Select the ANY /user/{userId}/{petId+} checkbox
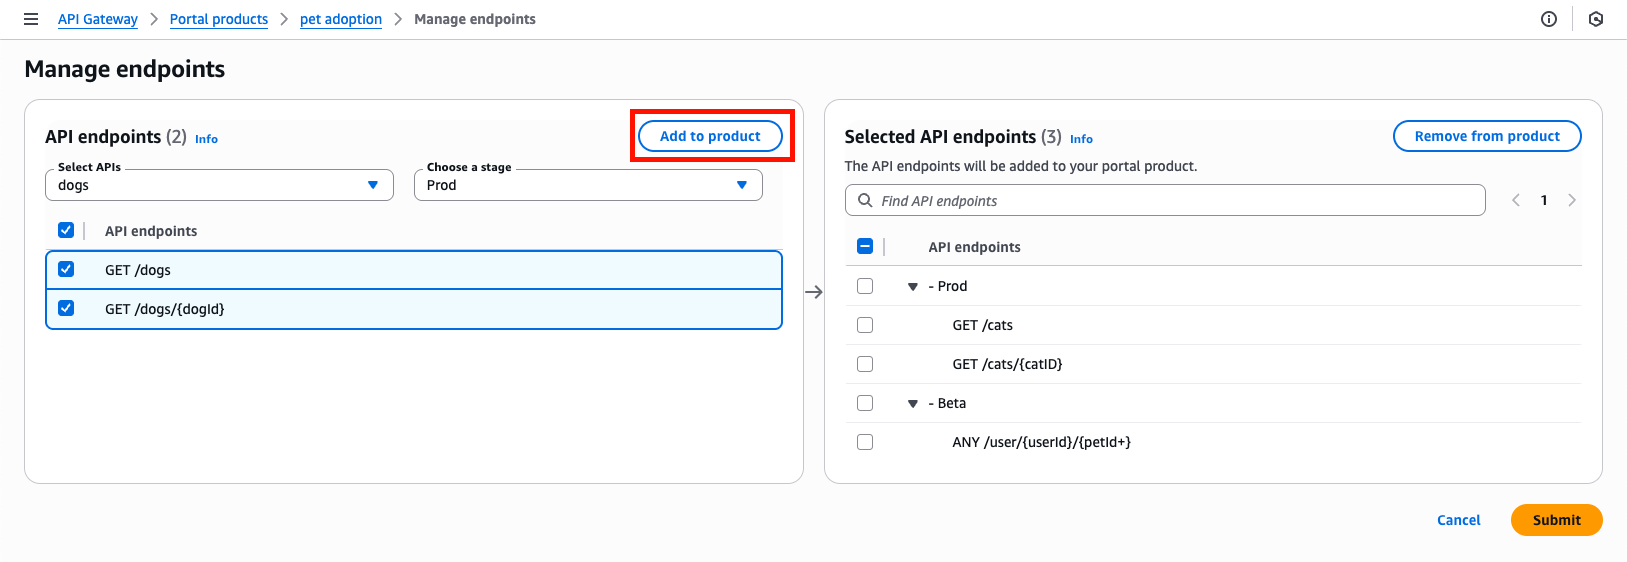Image resolution: width=1627 pixels, height=562 pixels. pyautogui.click(x=865, y=442)
